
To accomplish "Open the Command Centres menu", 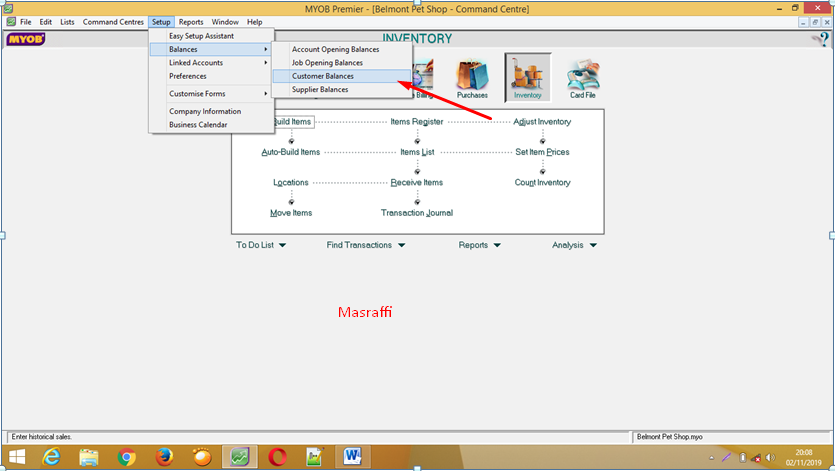I will click(113, 22).
